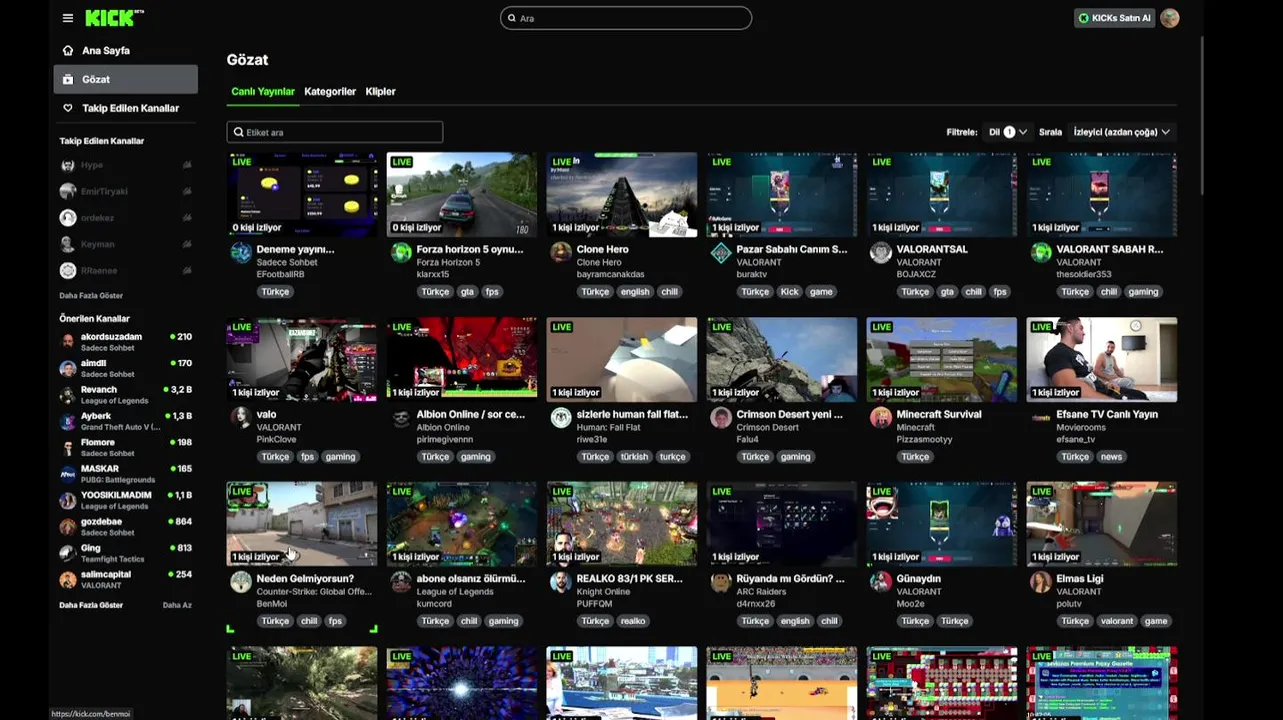Viewport: 1283px width, 720px height.
Task: Click the page vertical scrollbar
Action: coord(1203,115)
